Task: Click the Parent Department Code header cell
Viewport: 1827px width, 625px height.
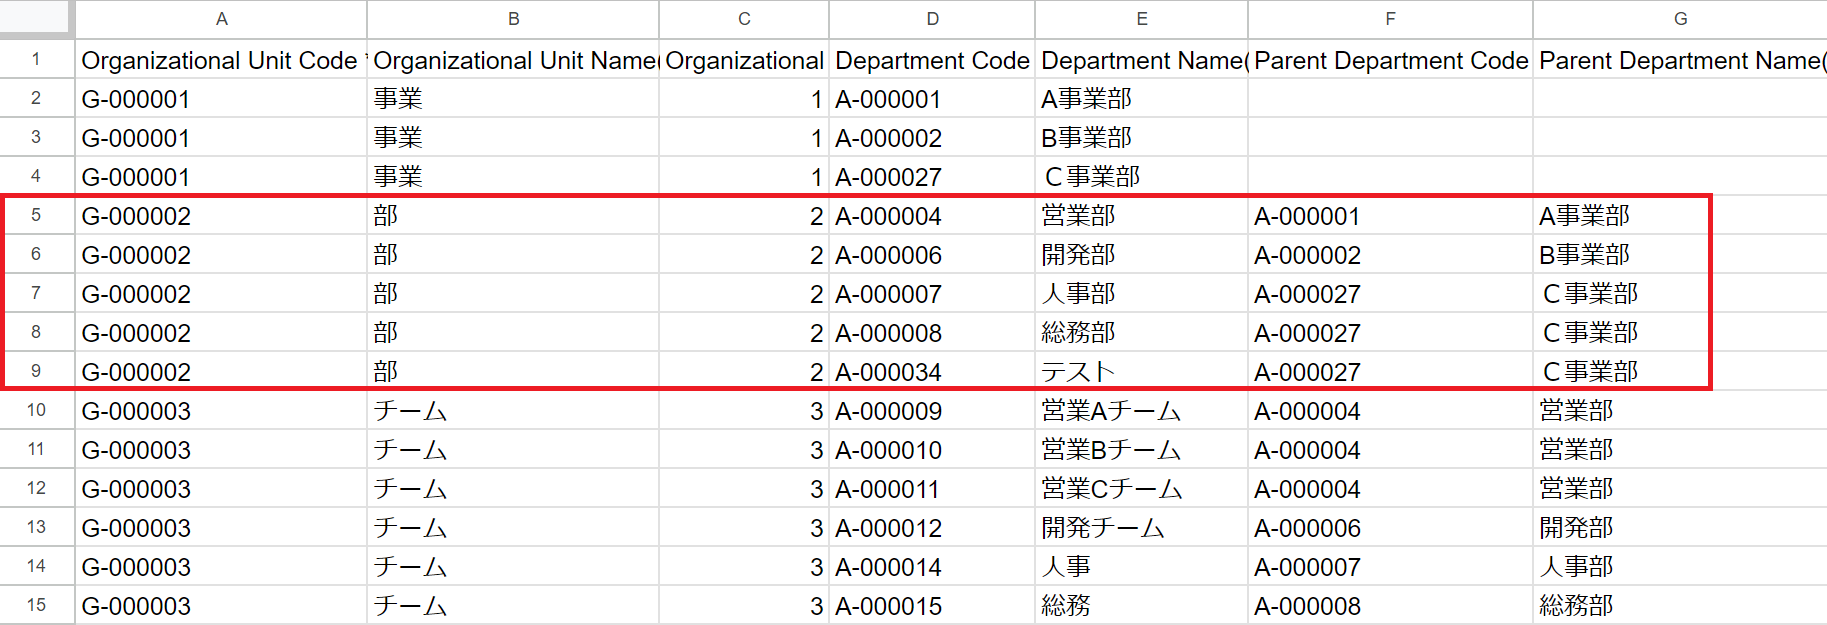Action: [1390, 61]
